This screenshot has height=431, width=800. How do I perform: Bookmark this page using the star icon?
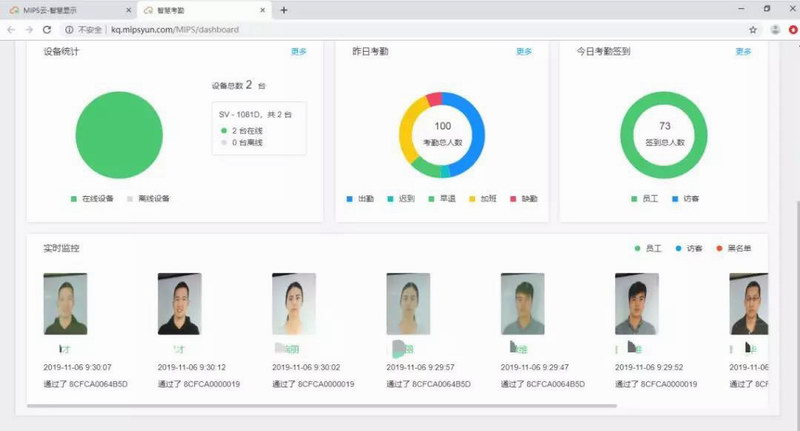752,30
